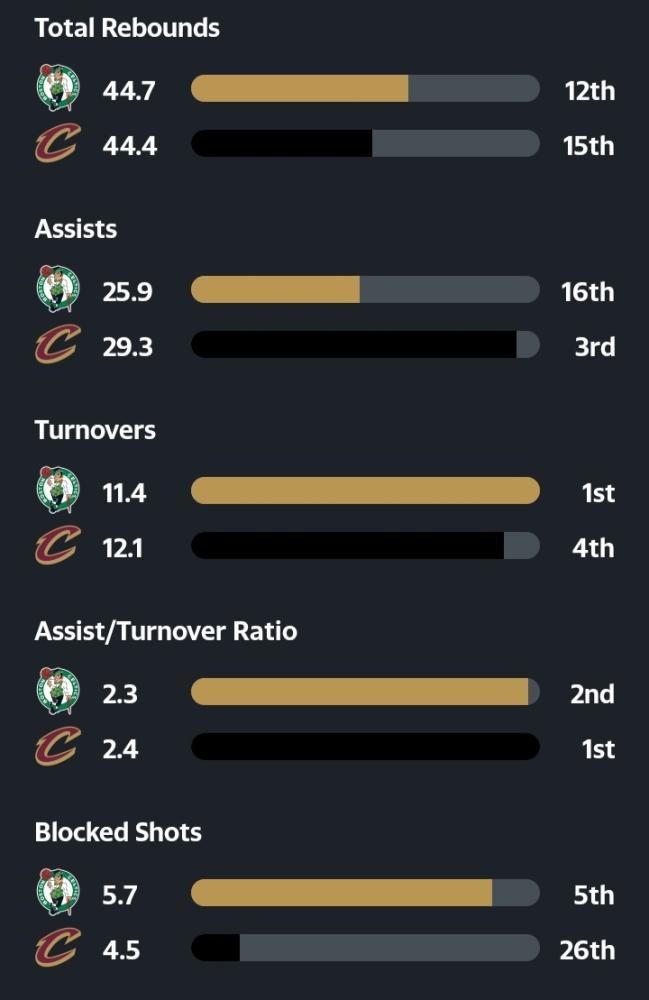Click Cavaliers logo in Assist/Turnover Ratio row
This screenshot has width=649, height=1000.
point(58,746)
